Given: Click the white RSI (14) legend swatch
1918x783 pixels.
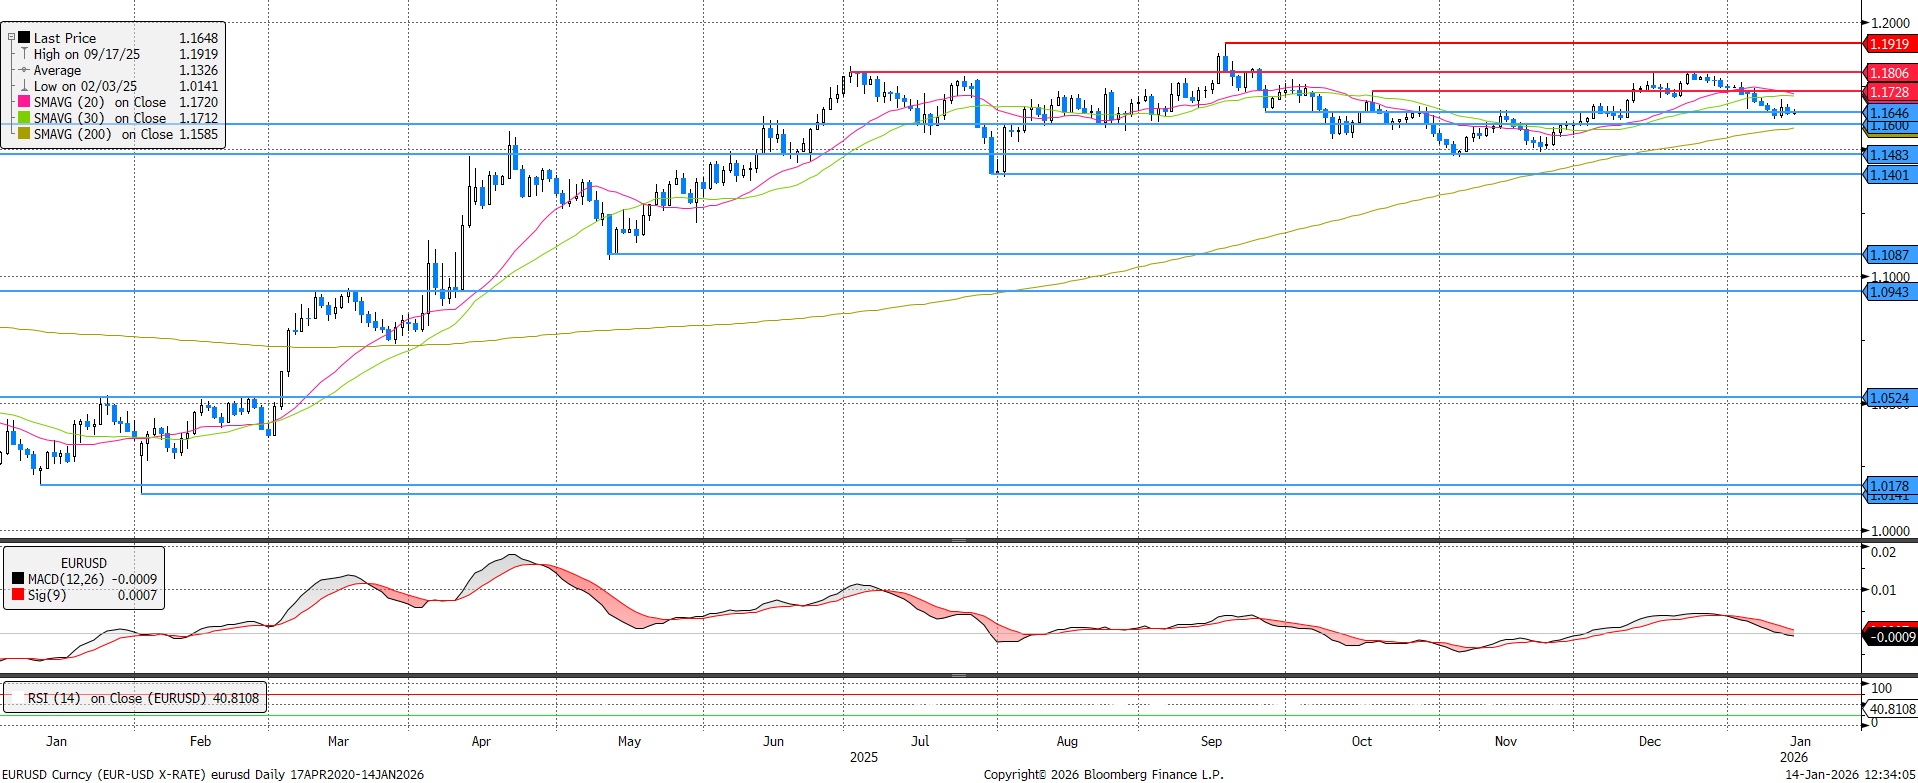Looking at the screenshot, I should click(16, 698).
